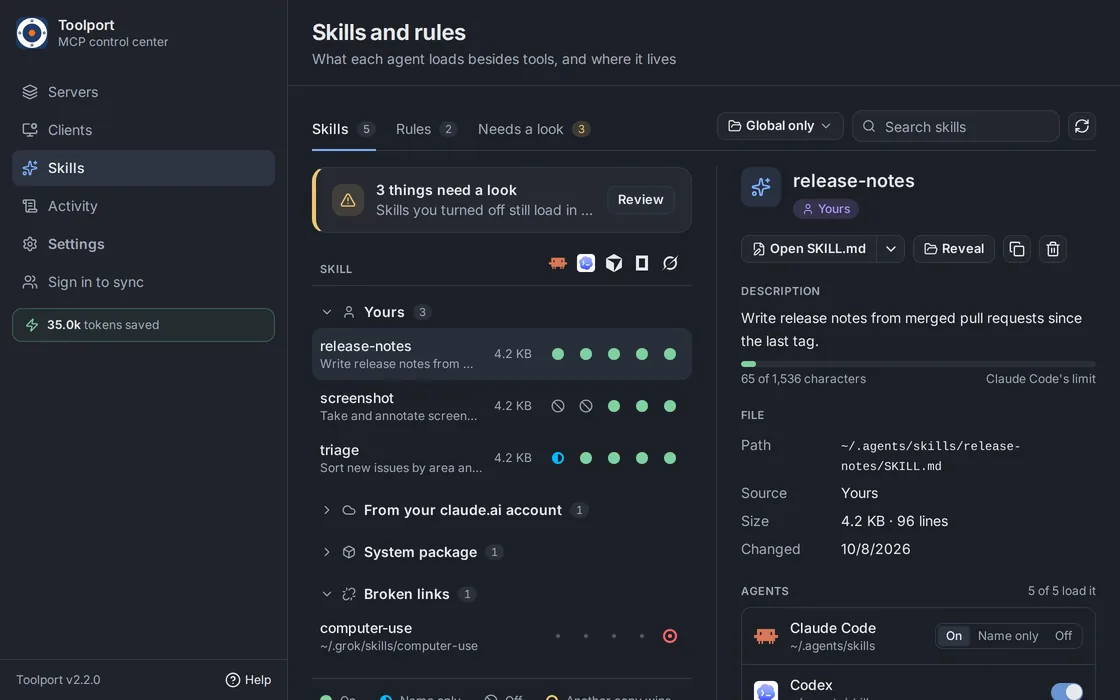
Task: Click the Grok slashed-circle column header icon
Action: click(x=670, y=264)
